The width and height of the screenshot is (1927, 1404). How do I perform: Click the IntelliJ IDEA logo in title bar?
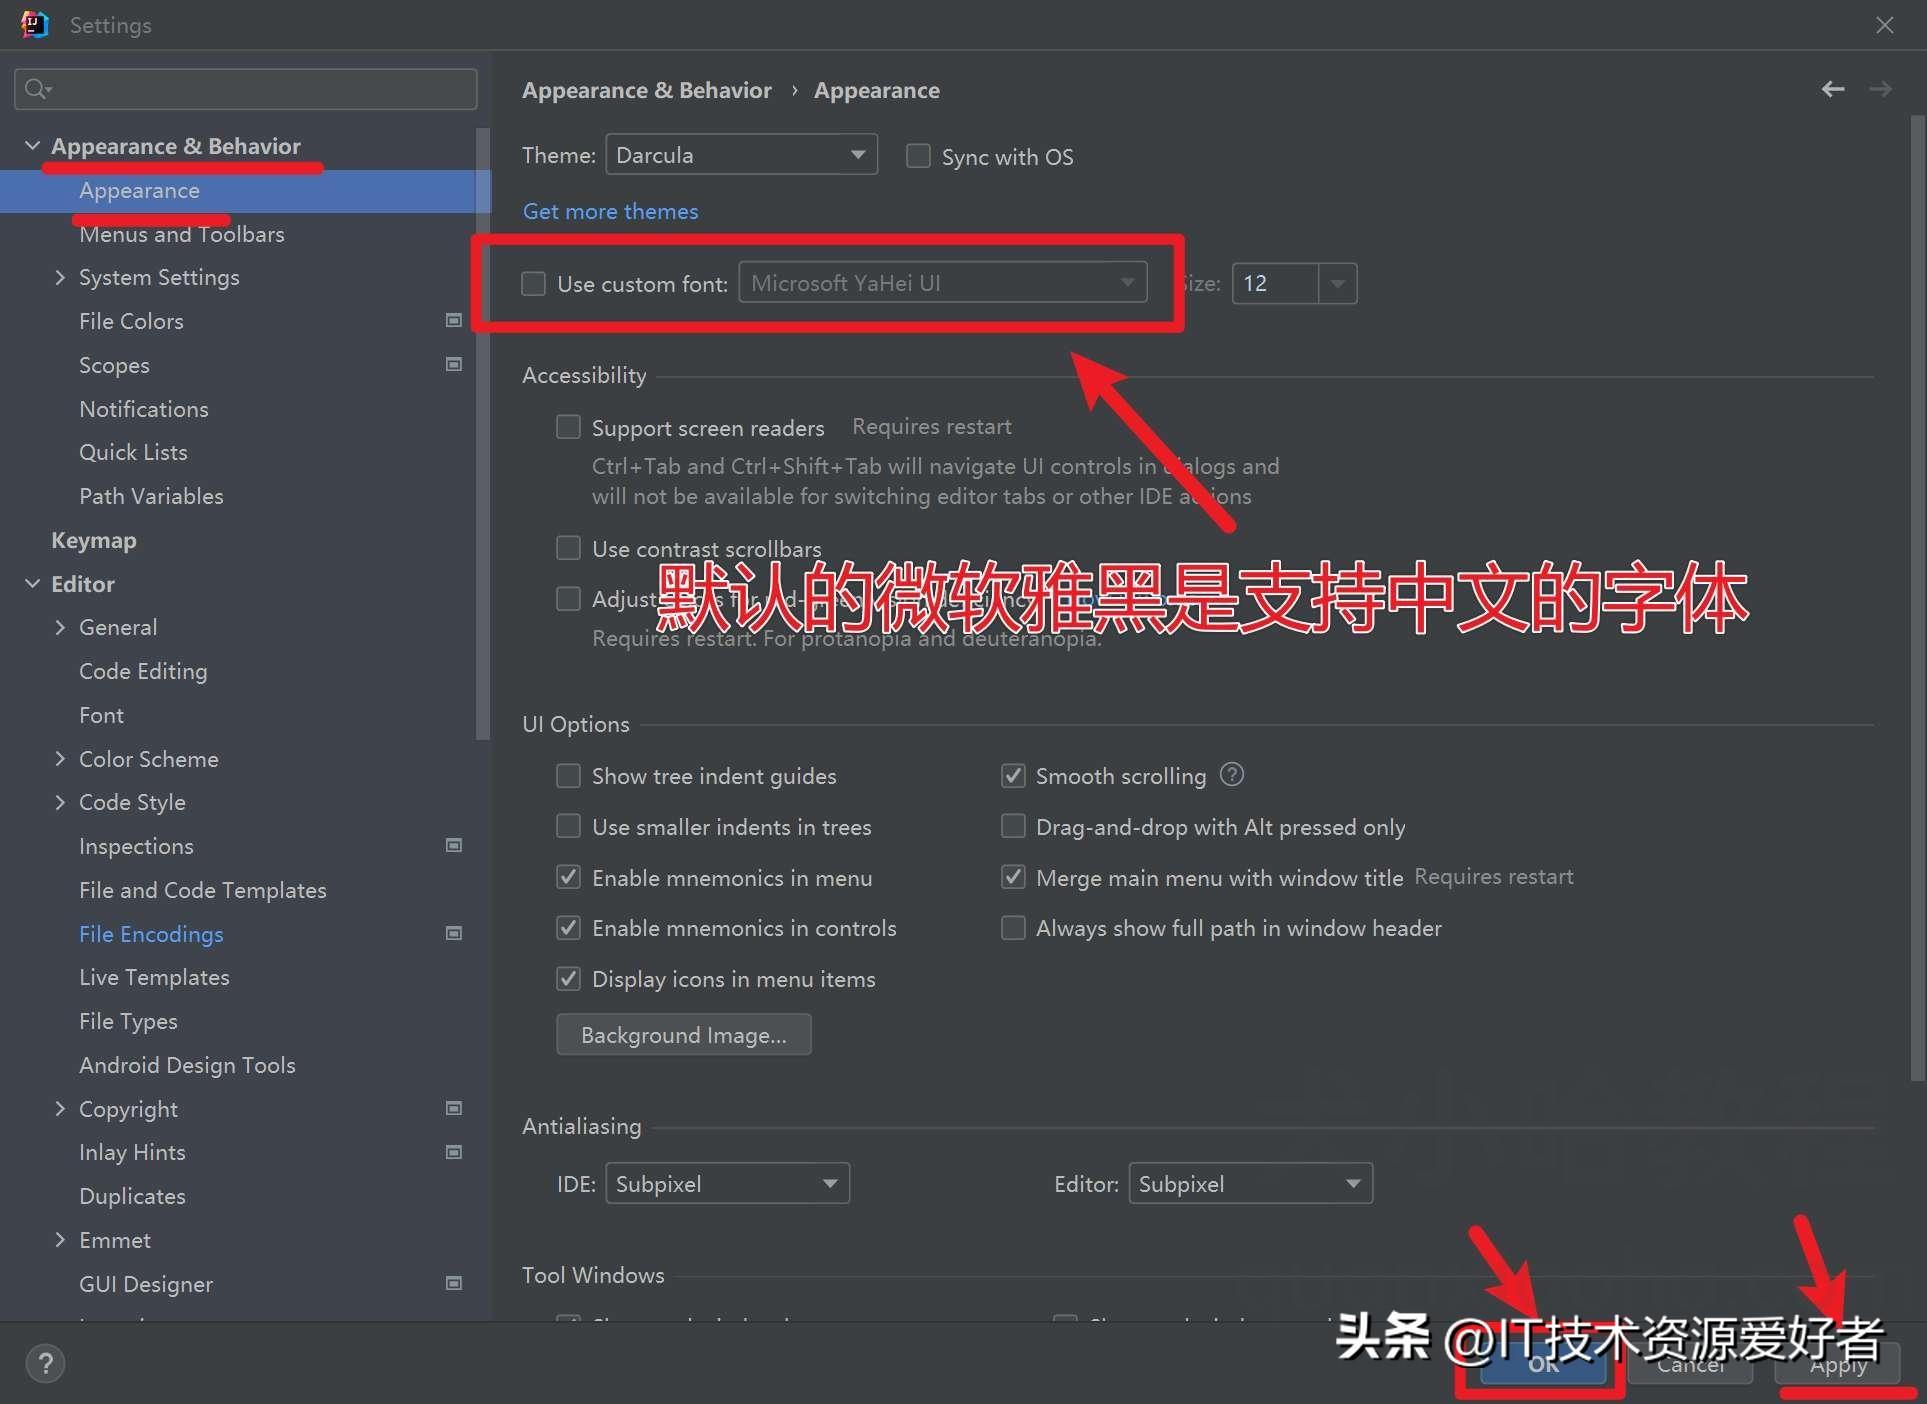[x=34, y=24]
